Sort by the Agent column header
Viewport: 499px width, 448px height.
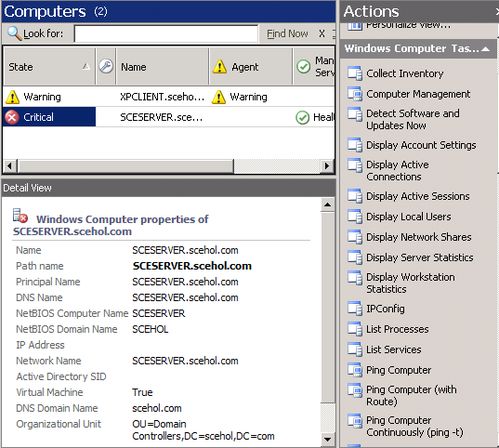251,67
